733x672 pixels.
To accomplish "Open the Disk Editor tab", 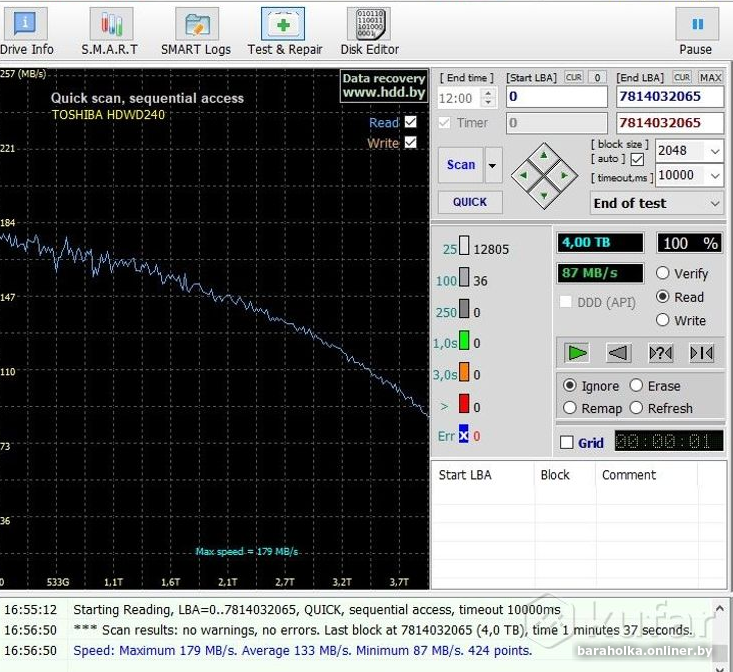I will pyautogui.click(x=369, y=30).
